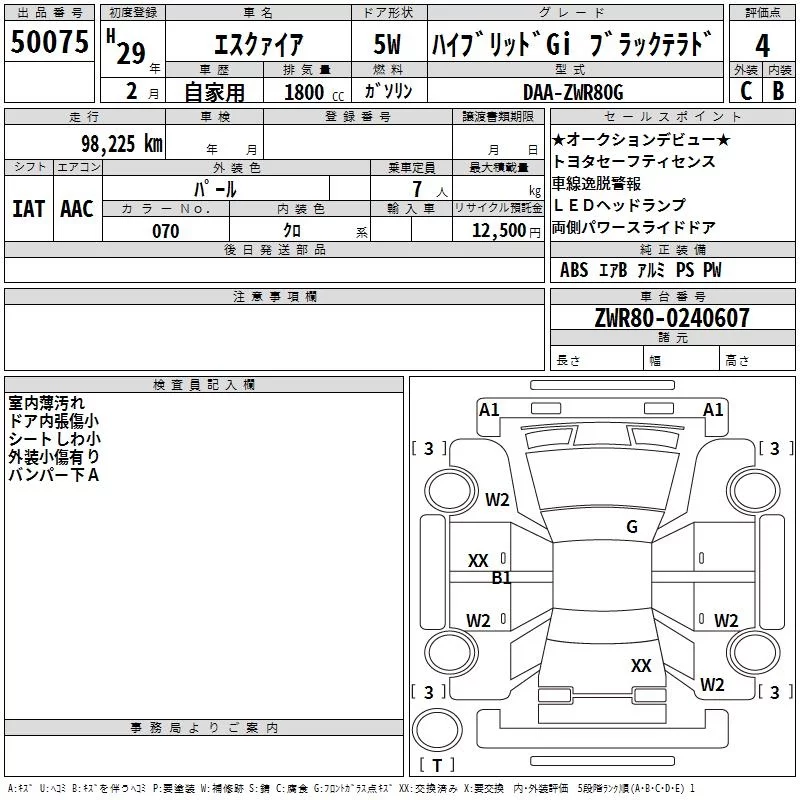Click inspector note 外装小傷有り
Image resolution: width=800 pixels, height=800 pixels.
(x=54, y=457)
